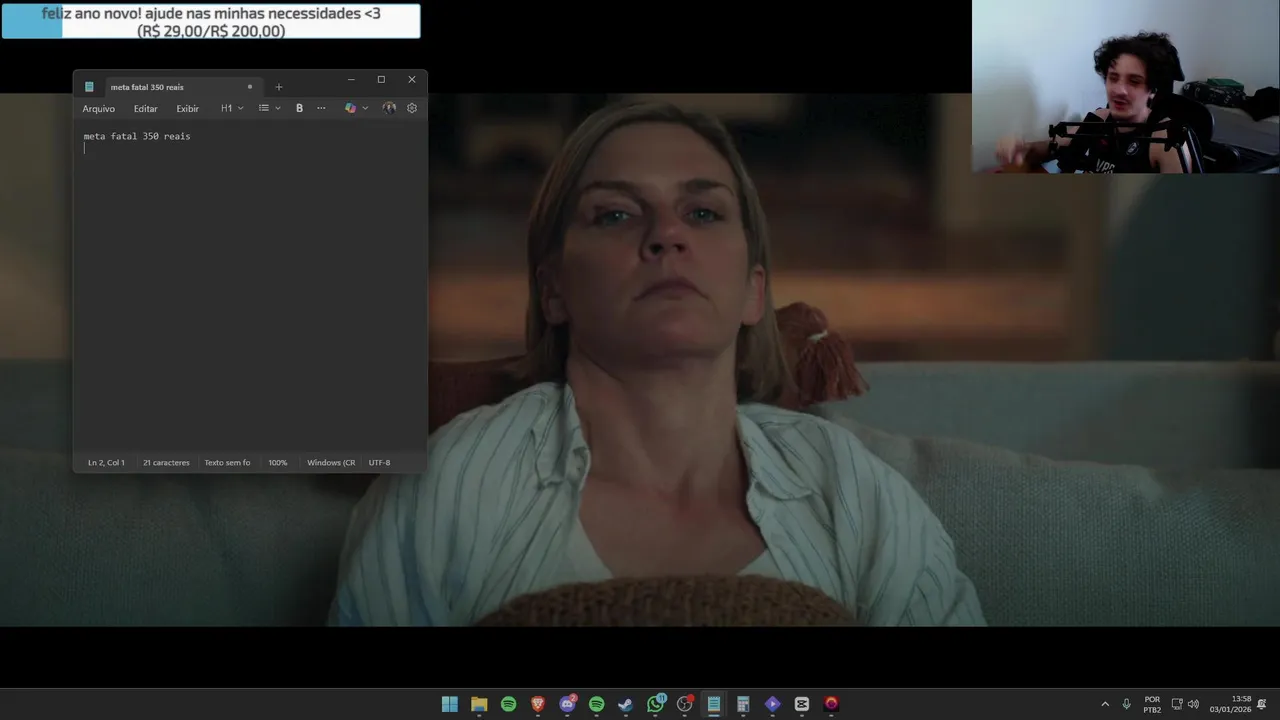Expand the Copilot dropdown arrow
The width and height of the screenshot is (1280, 720).
365,108
